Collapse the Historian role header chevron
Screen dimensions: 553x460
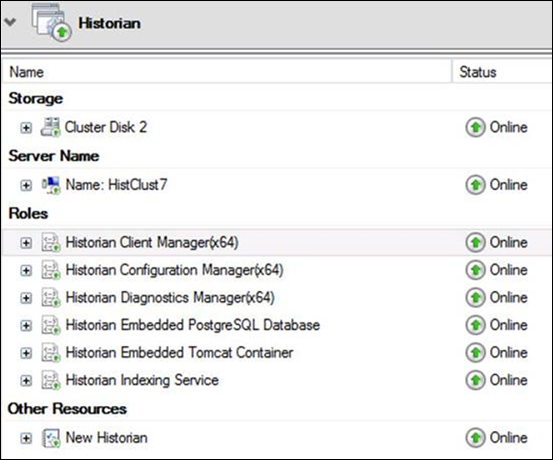[10, 22]
